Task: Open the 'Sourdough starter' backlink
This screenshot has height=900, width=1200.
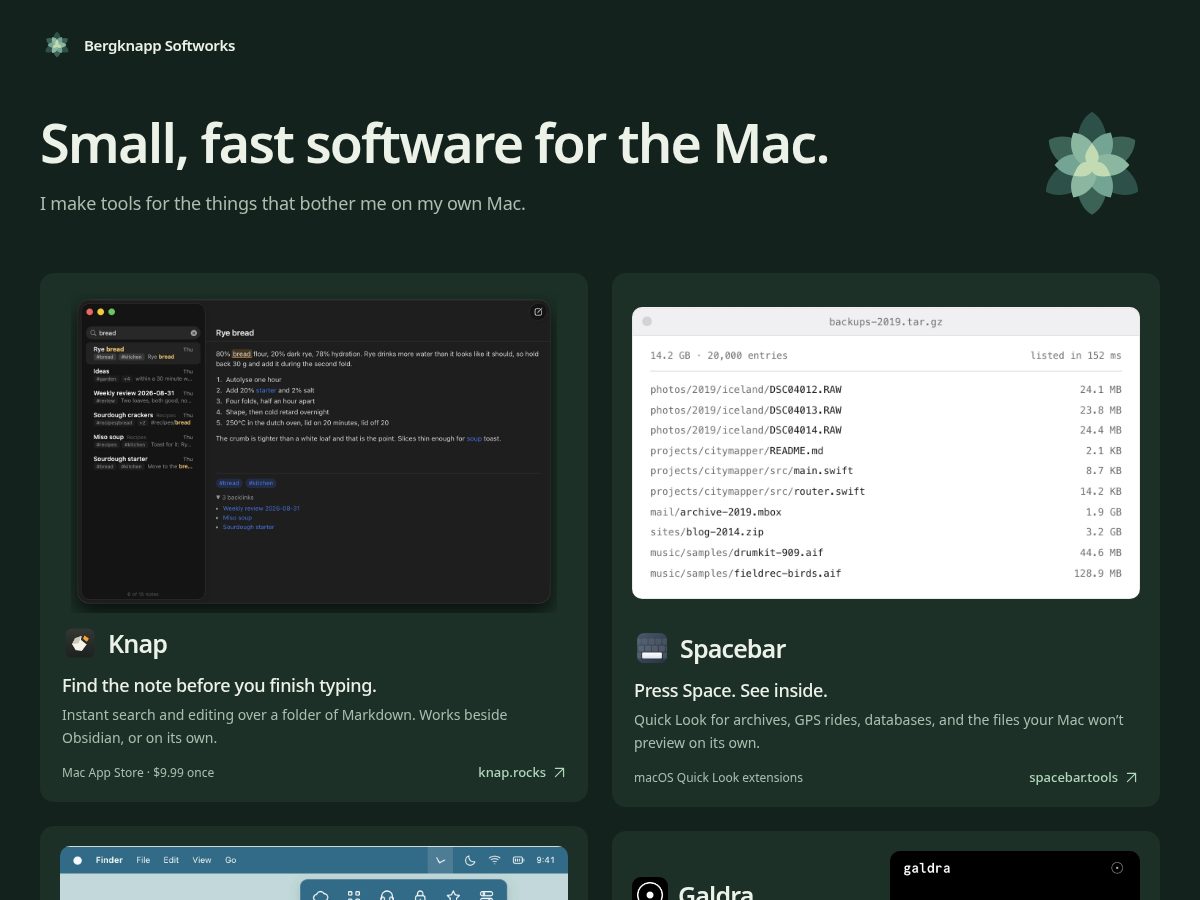Action: [x=248, y=527]
